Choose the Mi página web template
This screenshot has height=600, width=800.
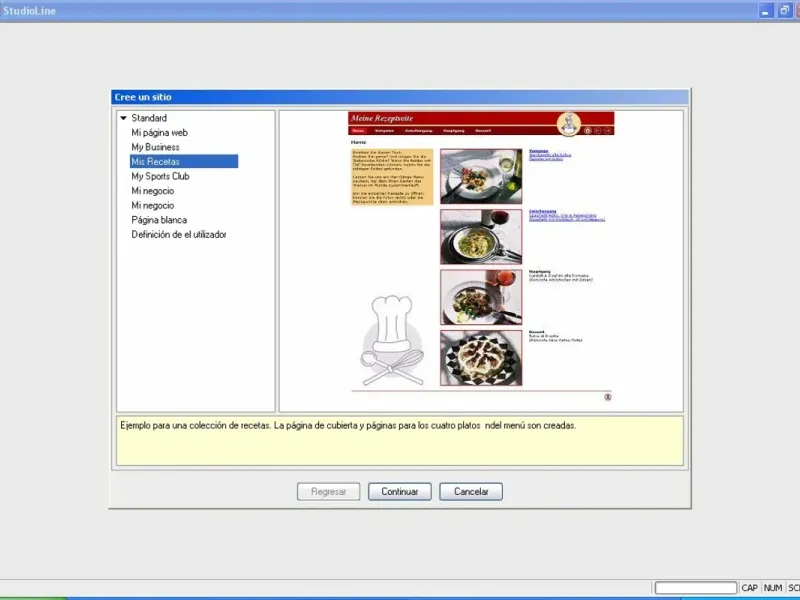160,133
